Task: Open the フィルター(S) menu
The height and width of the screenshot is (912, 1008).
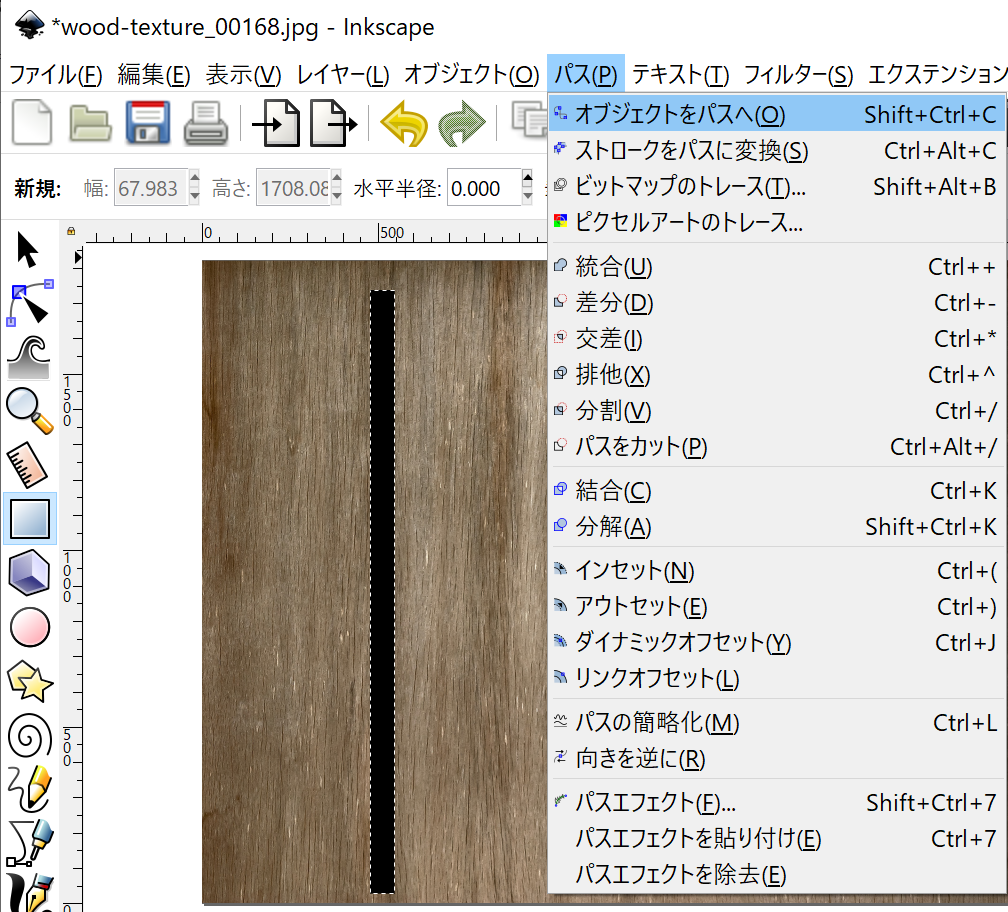Action: tap(798, 75)
